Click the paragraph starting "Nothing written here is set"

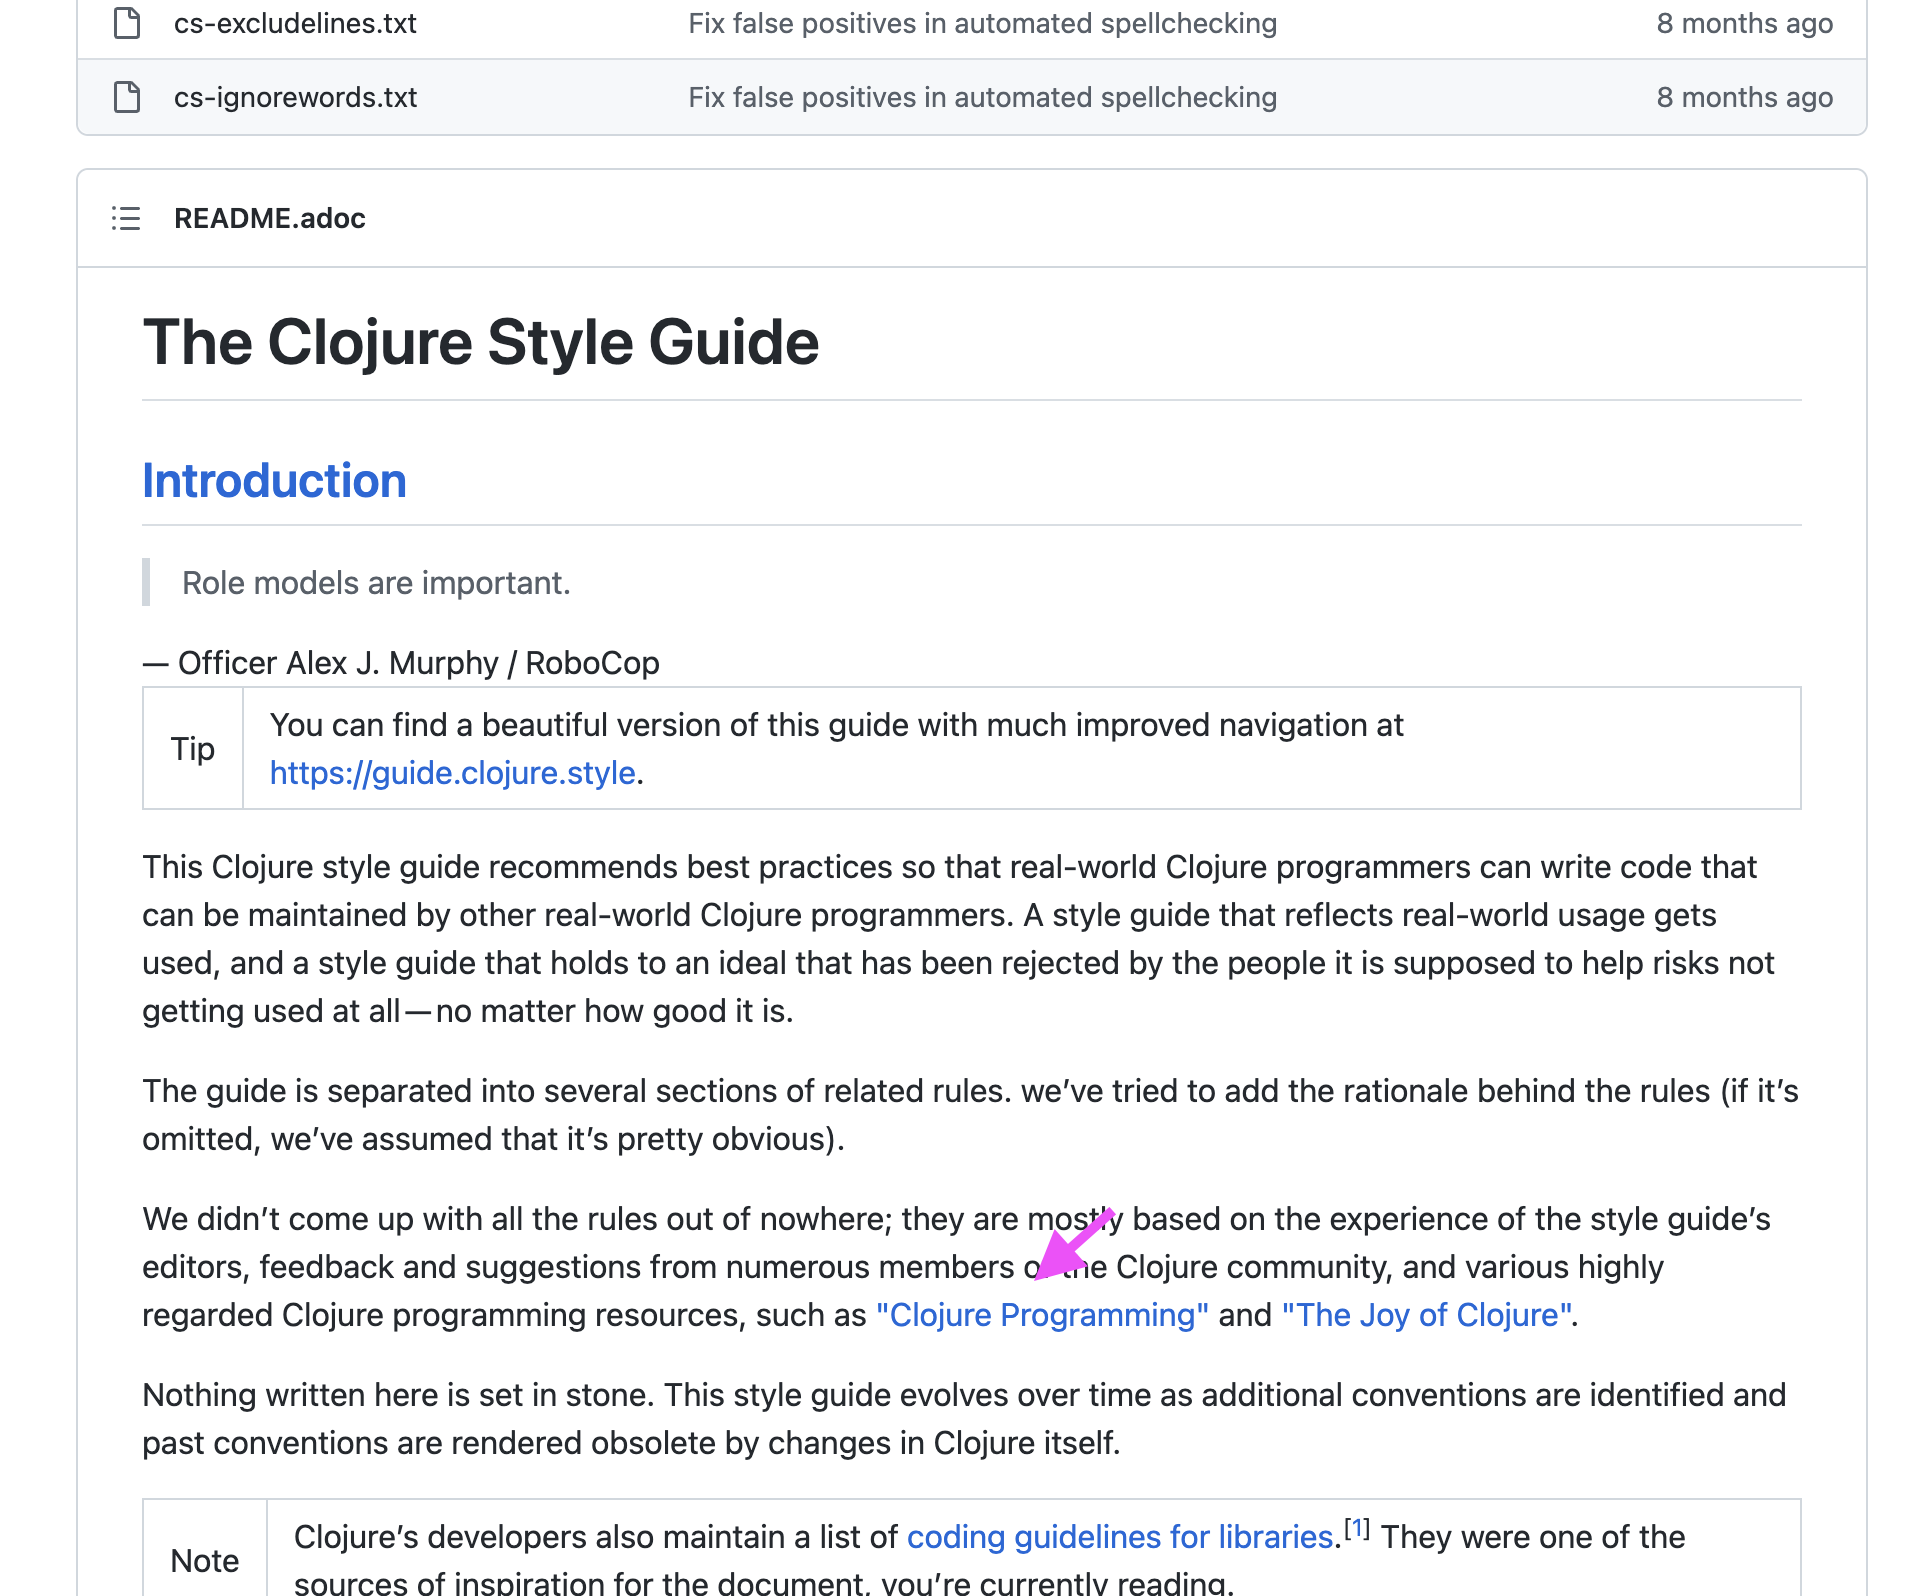click(964, 1419)
